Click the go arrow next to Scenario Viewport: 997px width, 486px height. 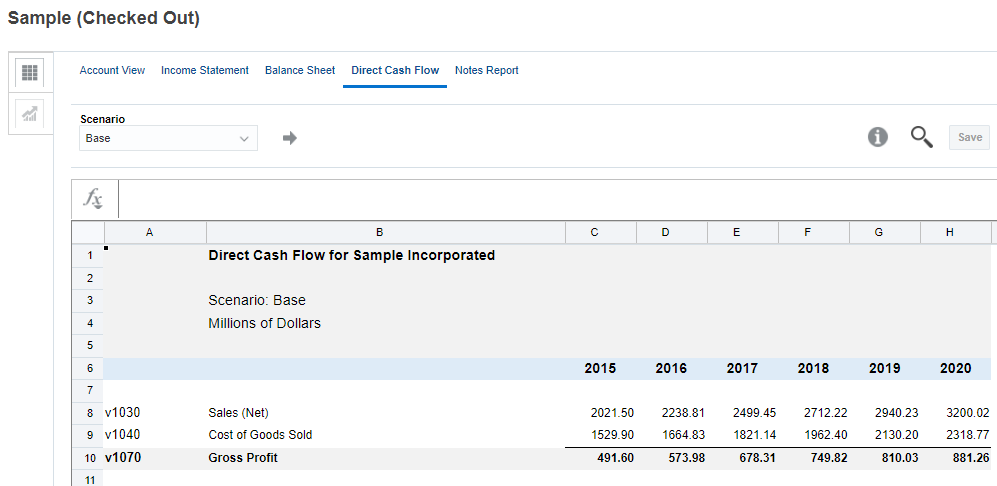pyautogui.click(x=290, y=138)
